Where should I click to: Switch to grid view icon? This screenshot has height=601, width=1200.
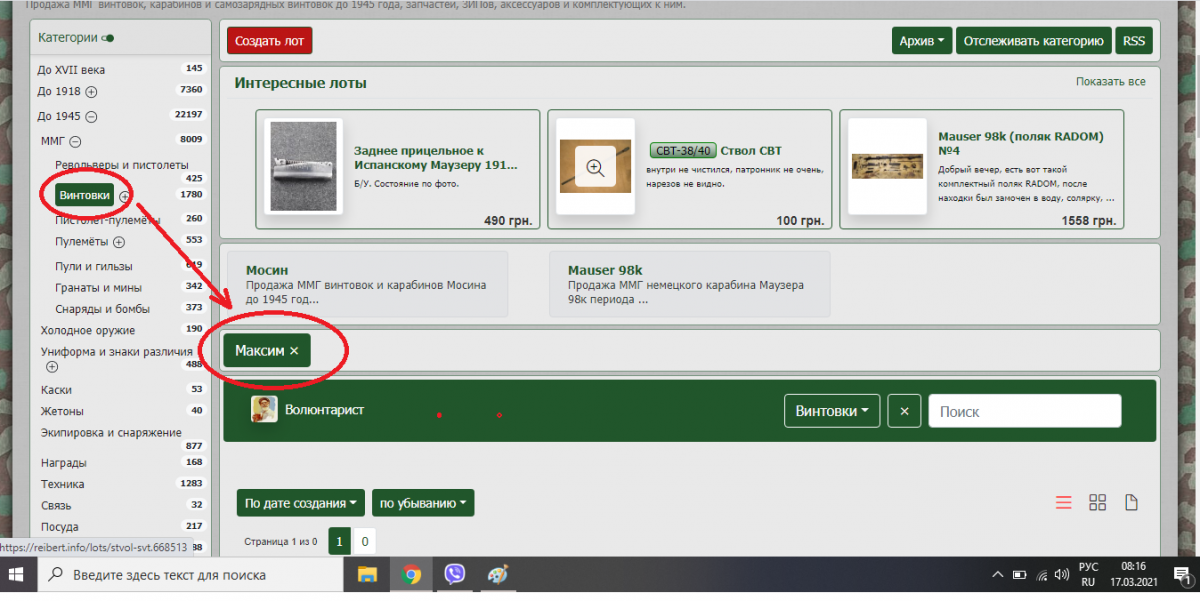tap(1097, 502)
